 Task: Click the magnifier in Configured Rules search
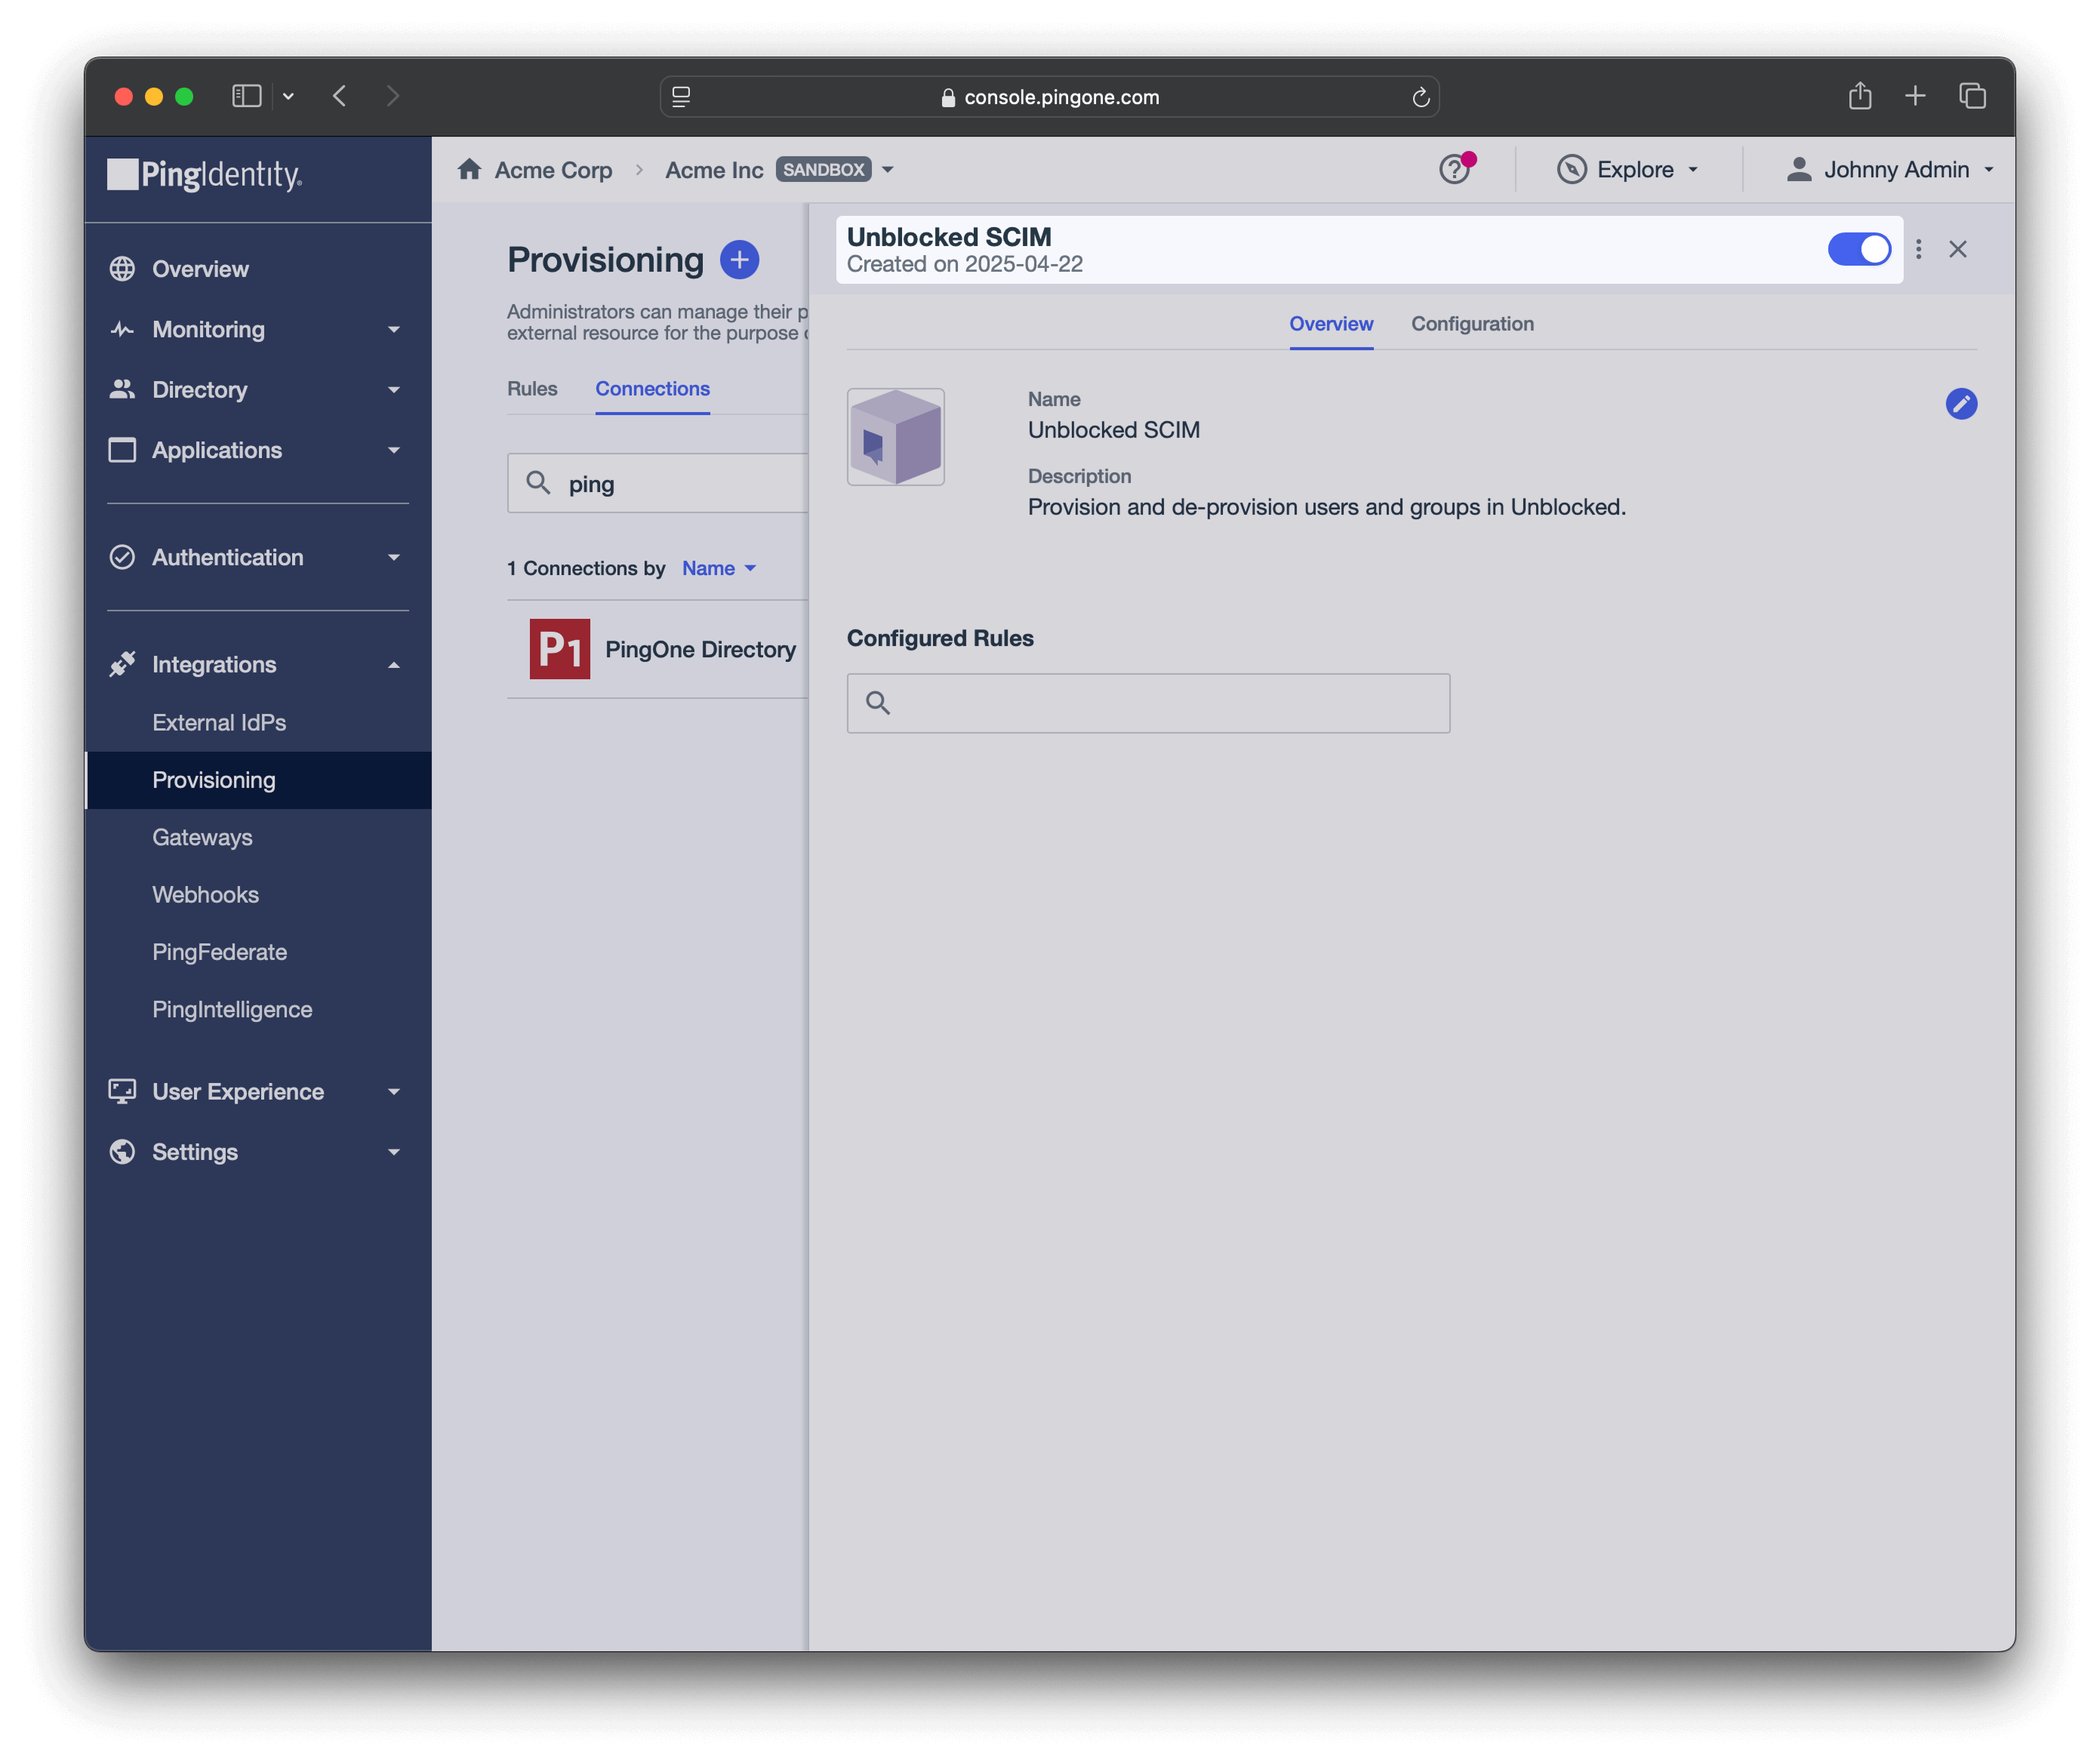(877, 703)
